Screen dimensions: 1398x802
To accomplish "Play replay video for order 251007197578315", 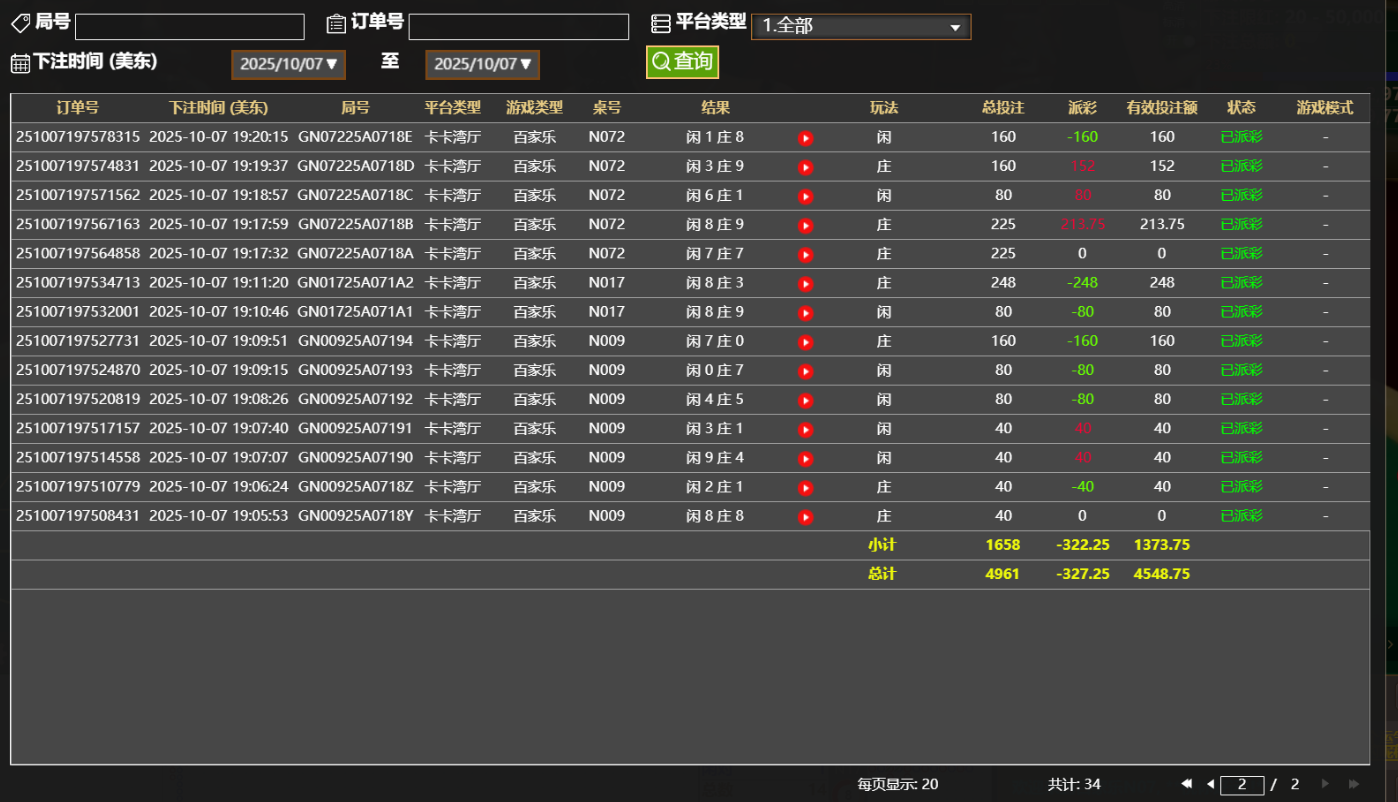I will [x=805, y=138].
